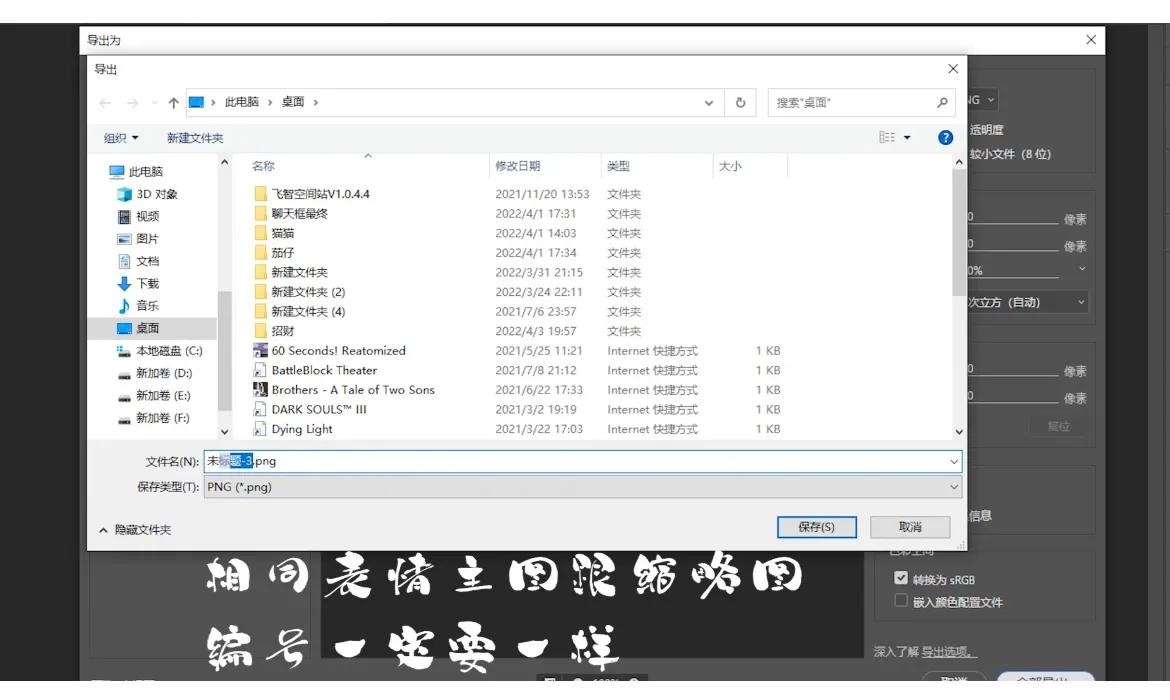Viewport: 1170px width, 700px height.
Task: Check 嵌入颜色配置文件 option
Action: [901, 598]
